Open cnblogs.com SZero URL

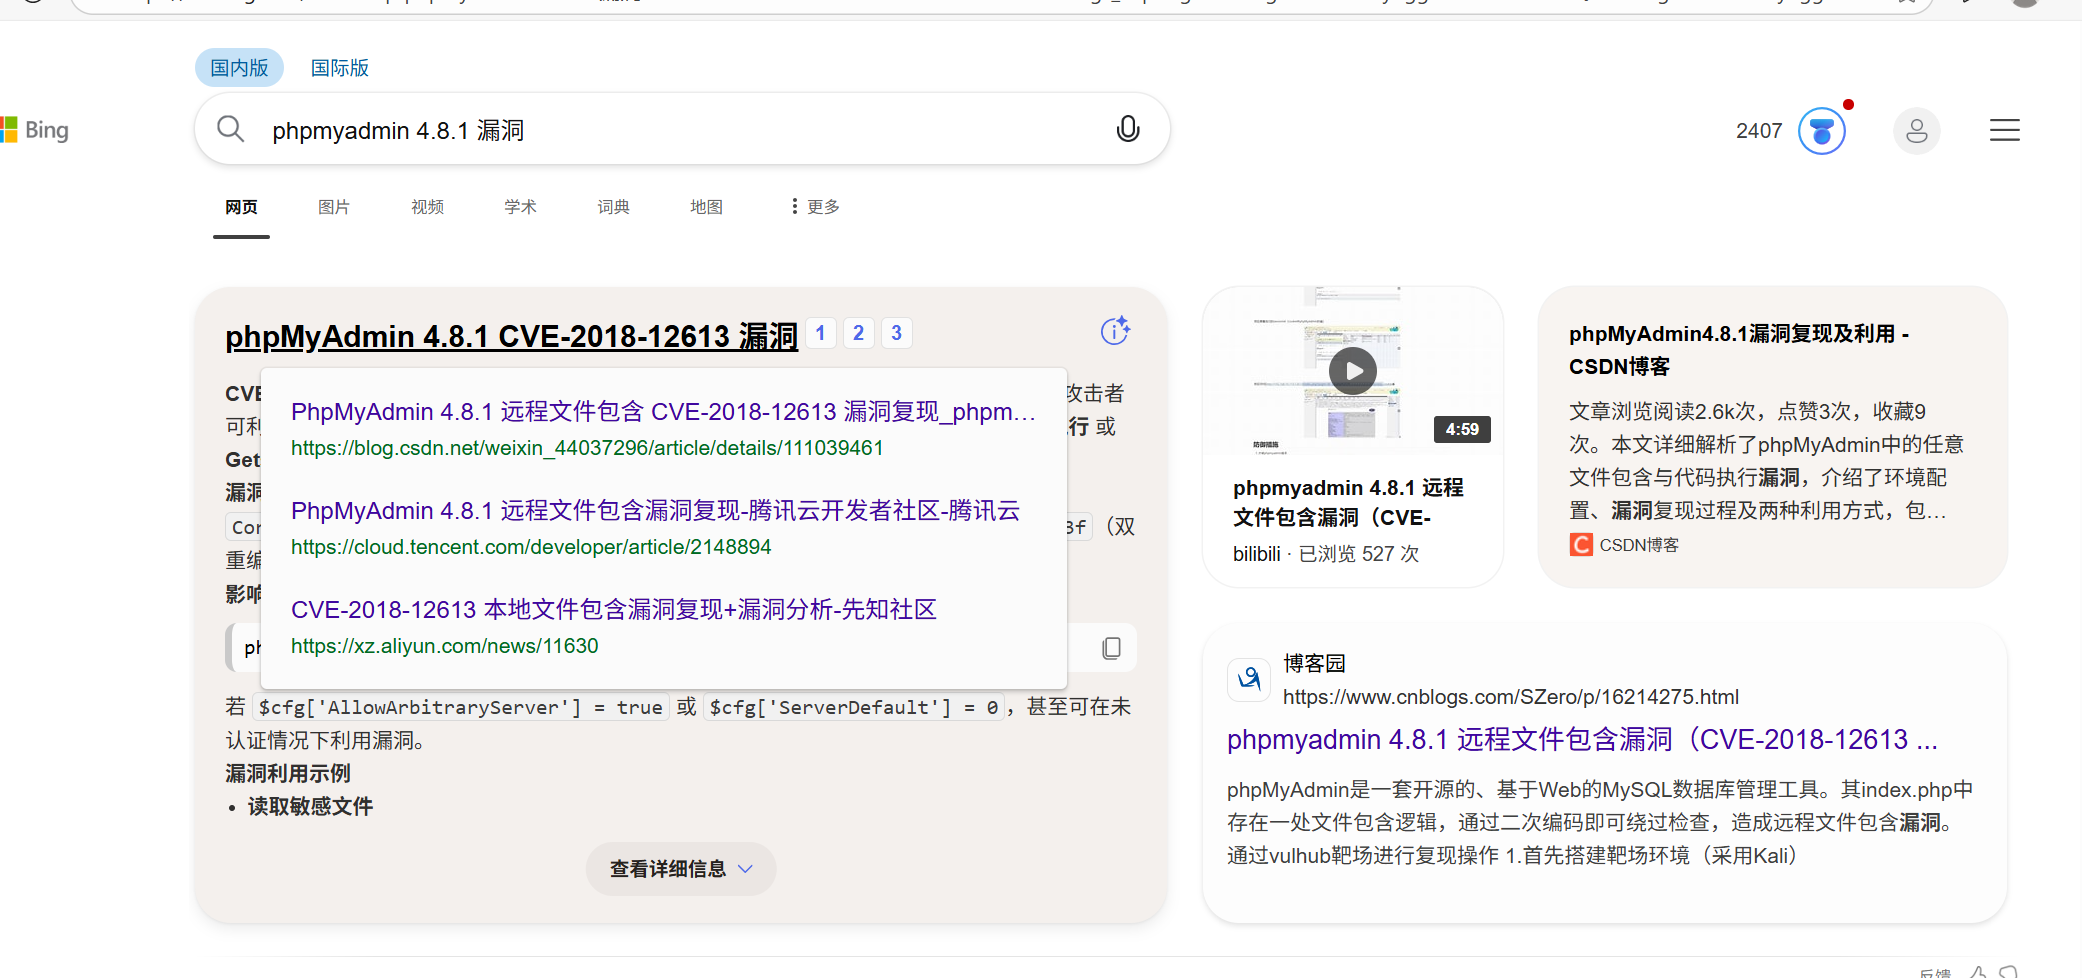pos(1510,697)
